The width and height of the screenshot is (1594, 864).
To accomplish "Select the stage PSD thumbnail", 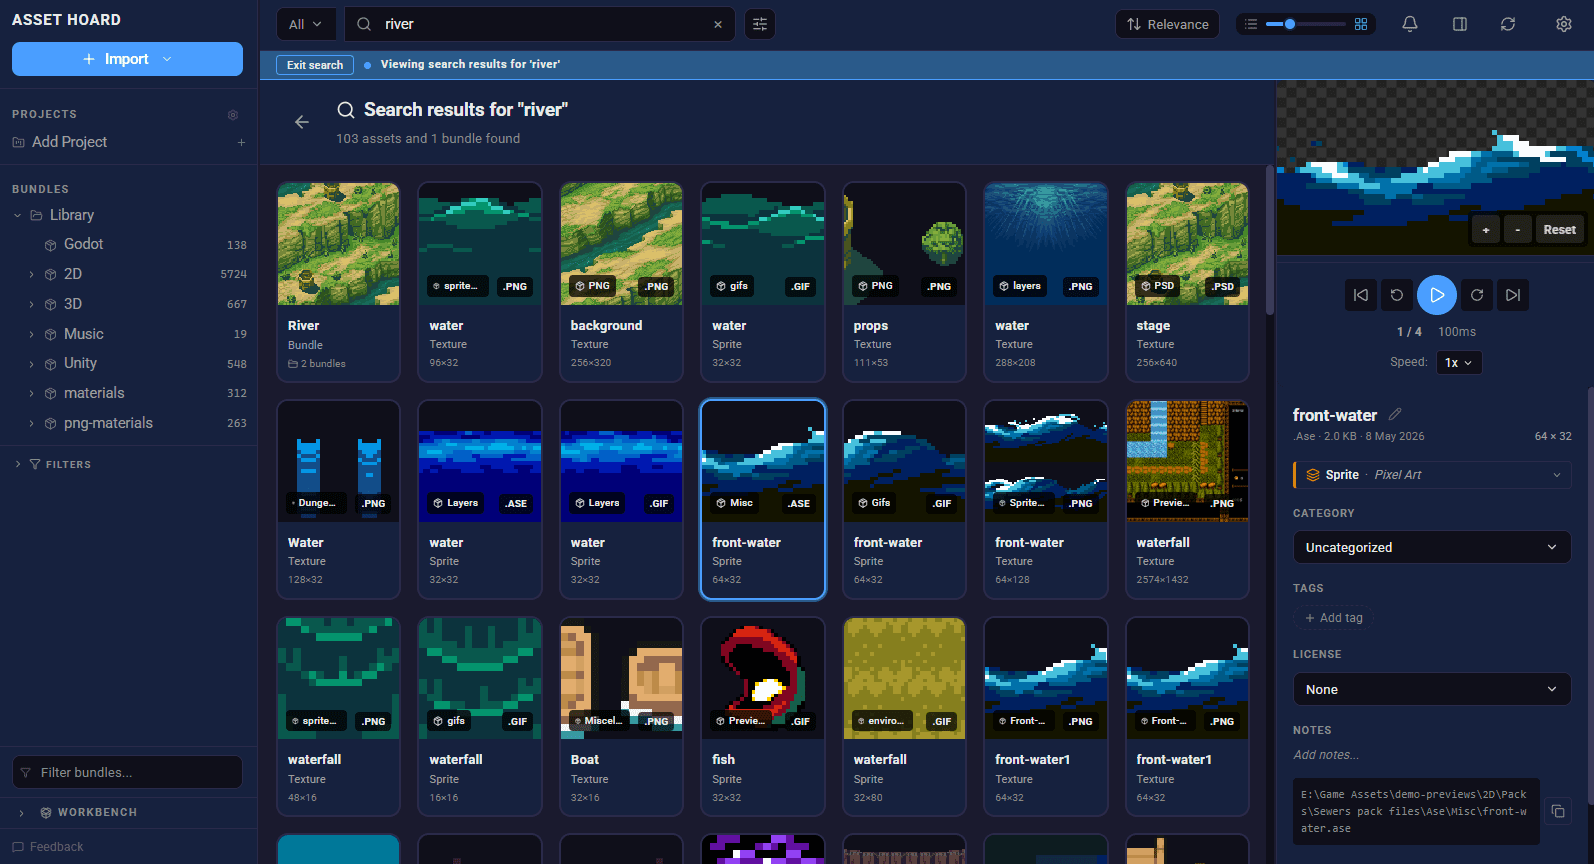I will tap(1187, 243).
